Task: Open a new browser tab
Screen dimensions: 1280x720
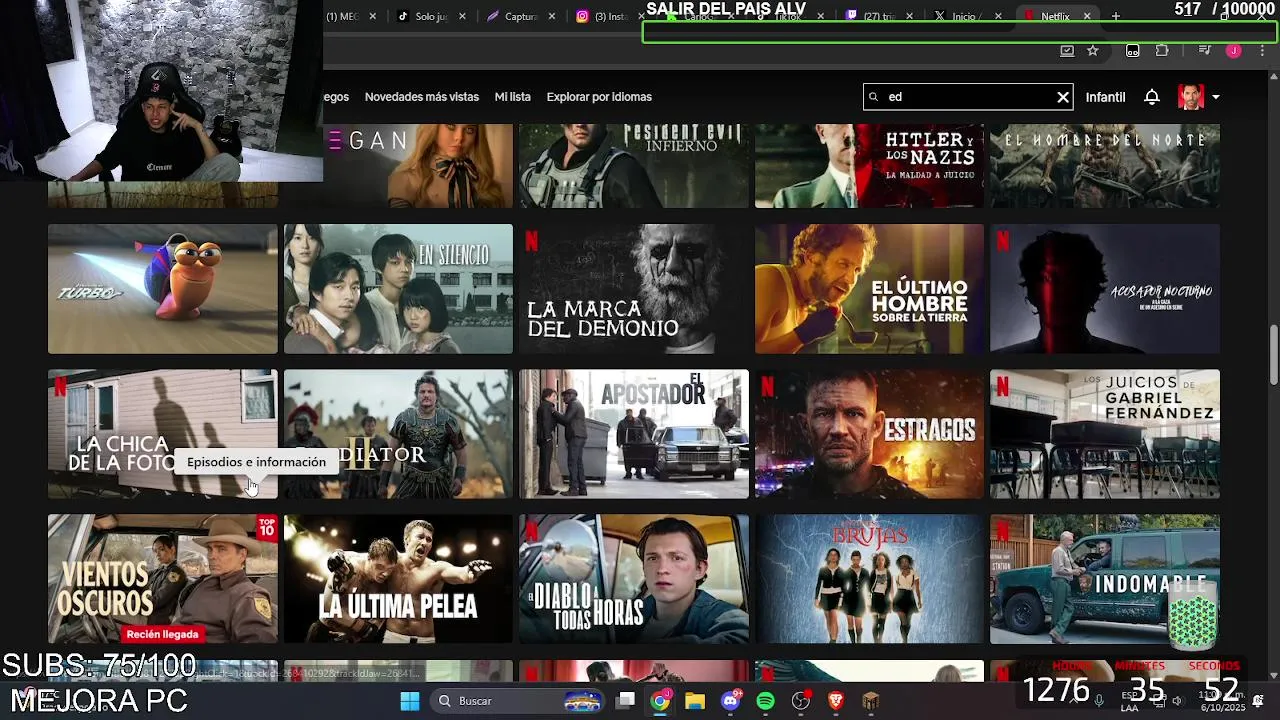Action: click(x=1116, y=16)
